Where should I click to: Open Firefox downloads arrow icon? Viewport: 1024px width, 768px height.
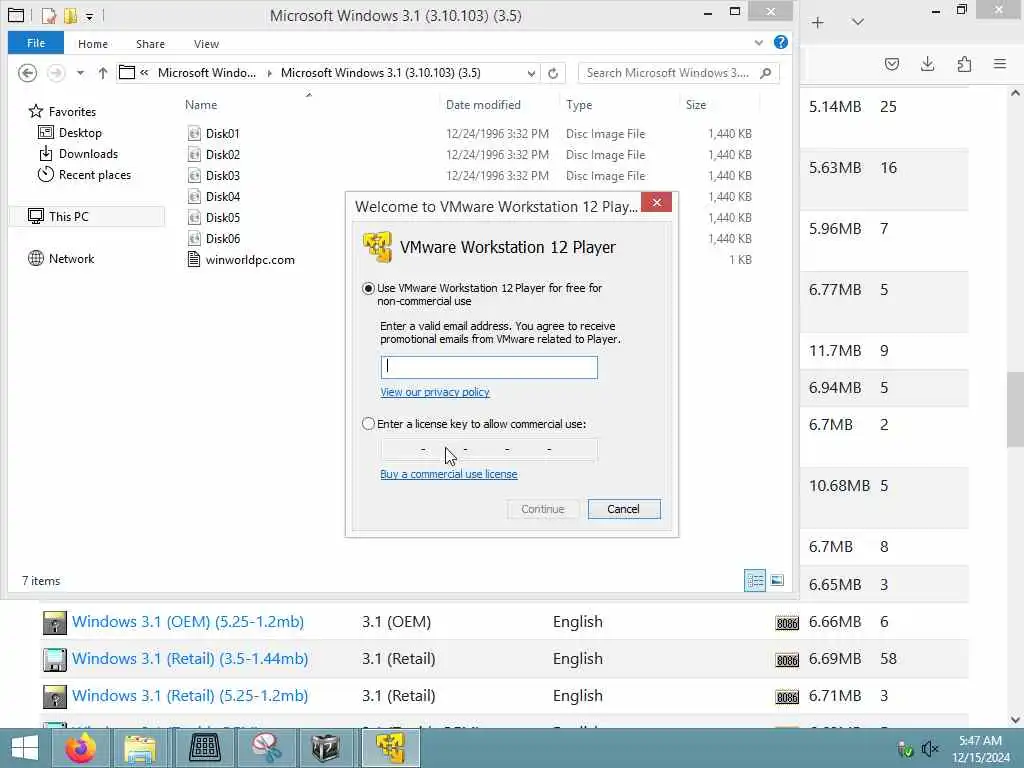pos(927,64)
